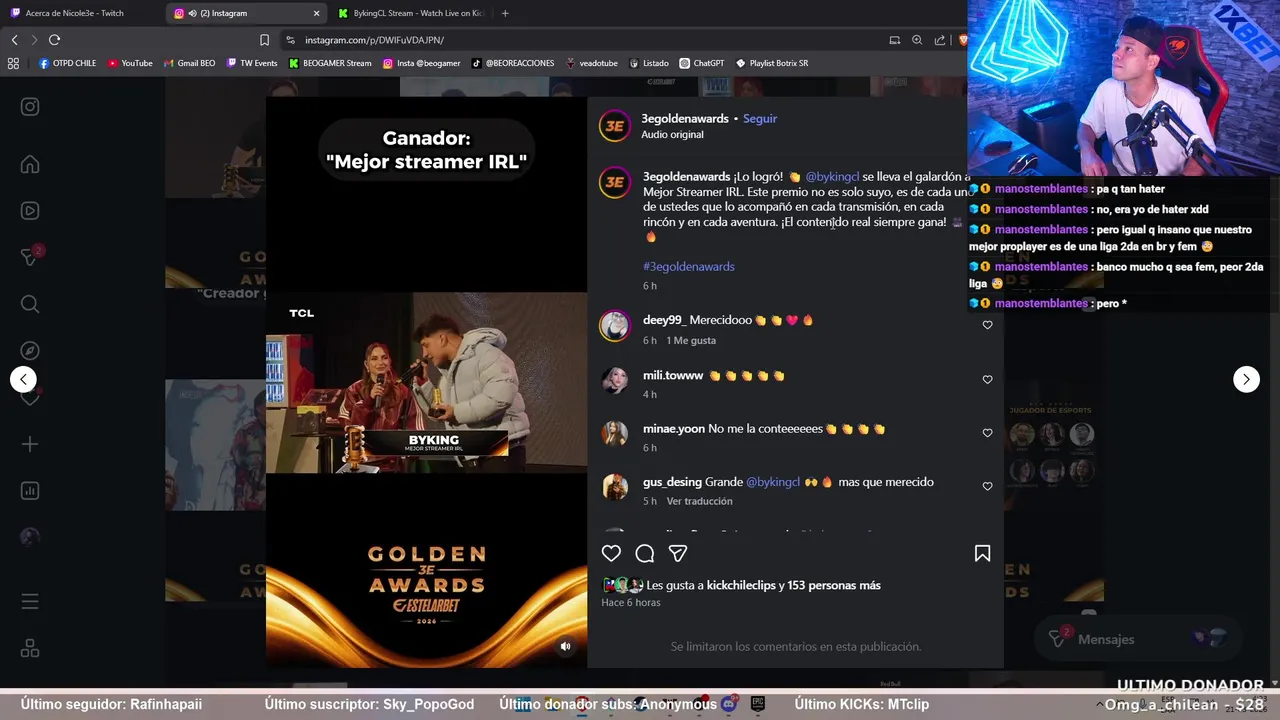The image size is (1280, 720).
Task: Open gus_desing commenter profile
Action: (672, 482)
